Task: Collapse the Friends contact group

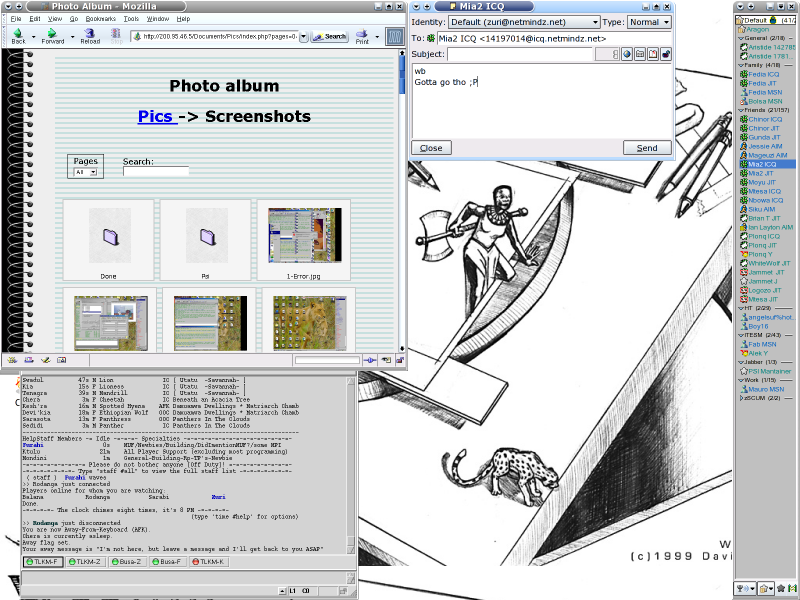Action: 739,109
